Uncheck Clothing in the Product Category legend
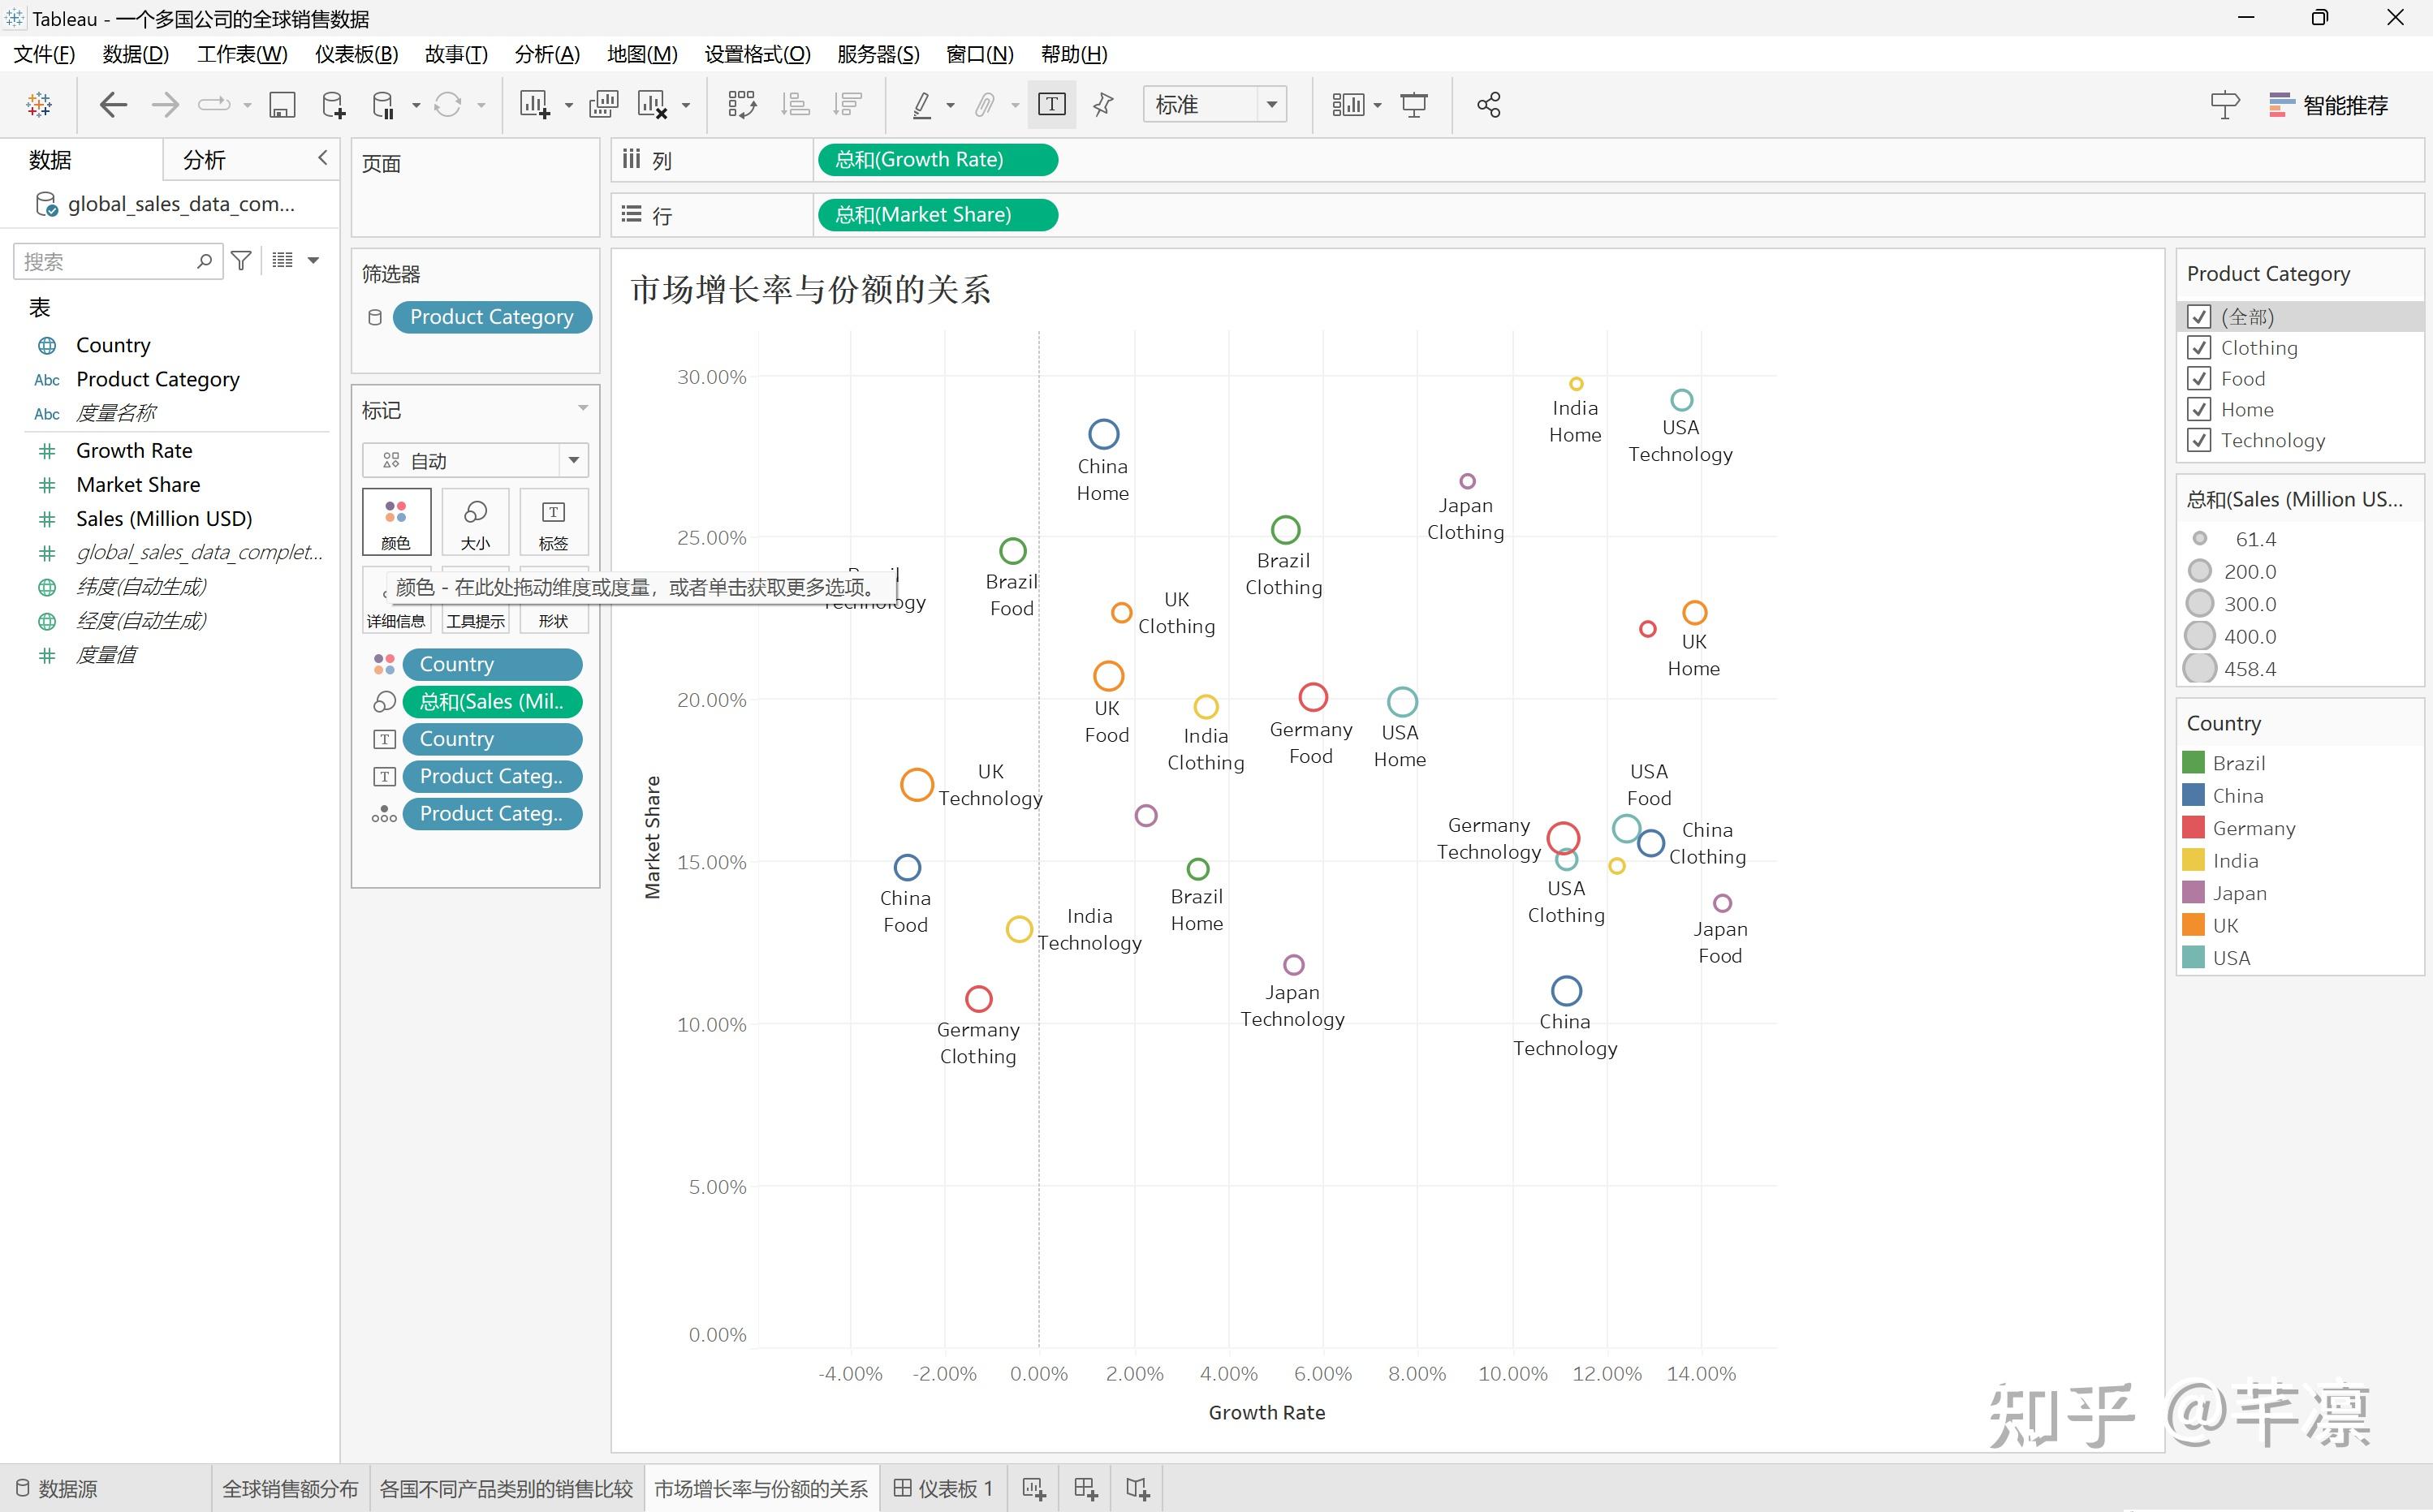The image size is (2433, 1512). pyautogui.click(x=2199, y=347)
